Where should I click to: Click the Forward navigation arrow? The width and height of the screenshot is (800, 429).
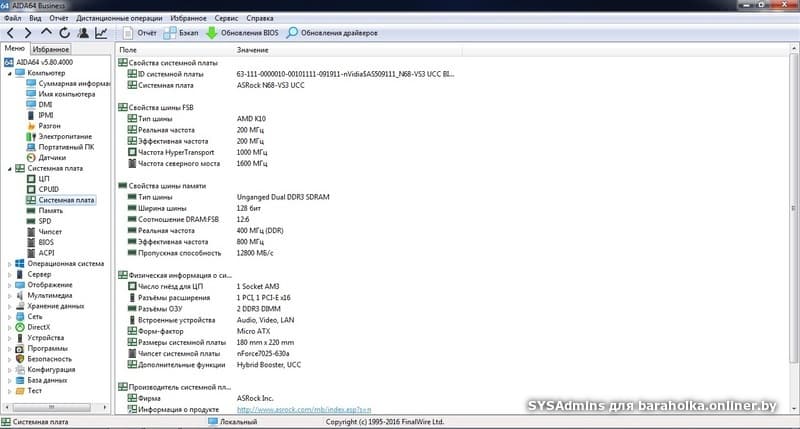(x=28, y=33)
